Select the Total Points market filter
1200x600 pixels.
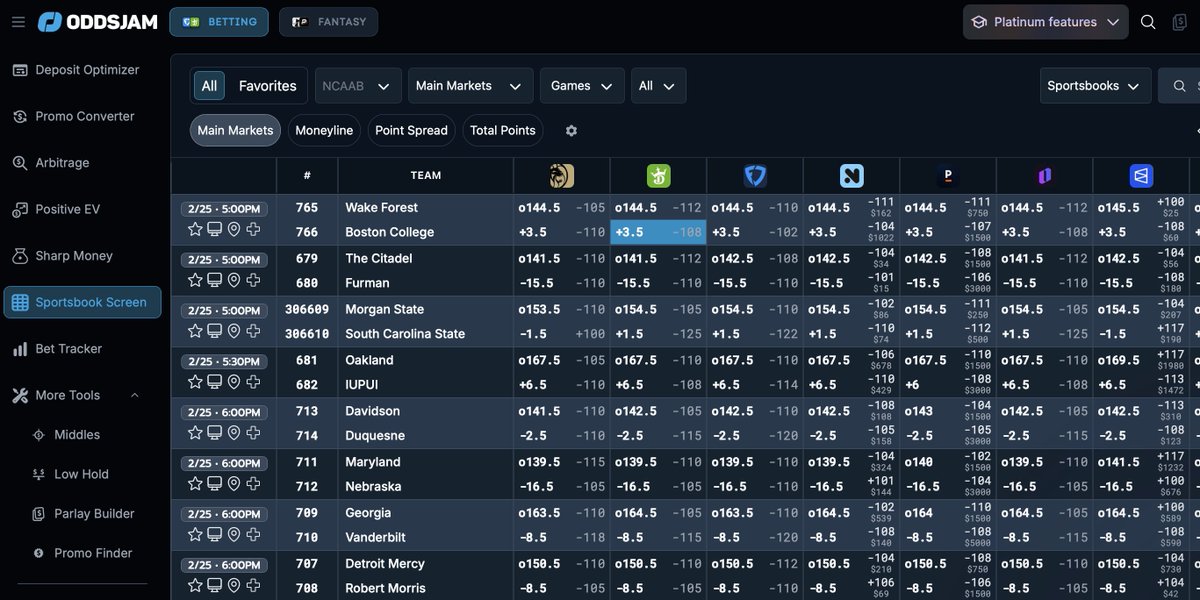tap(502, 130)
